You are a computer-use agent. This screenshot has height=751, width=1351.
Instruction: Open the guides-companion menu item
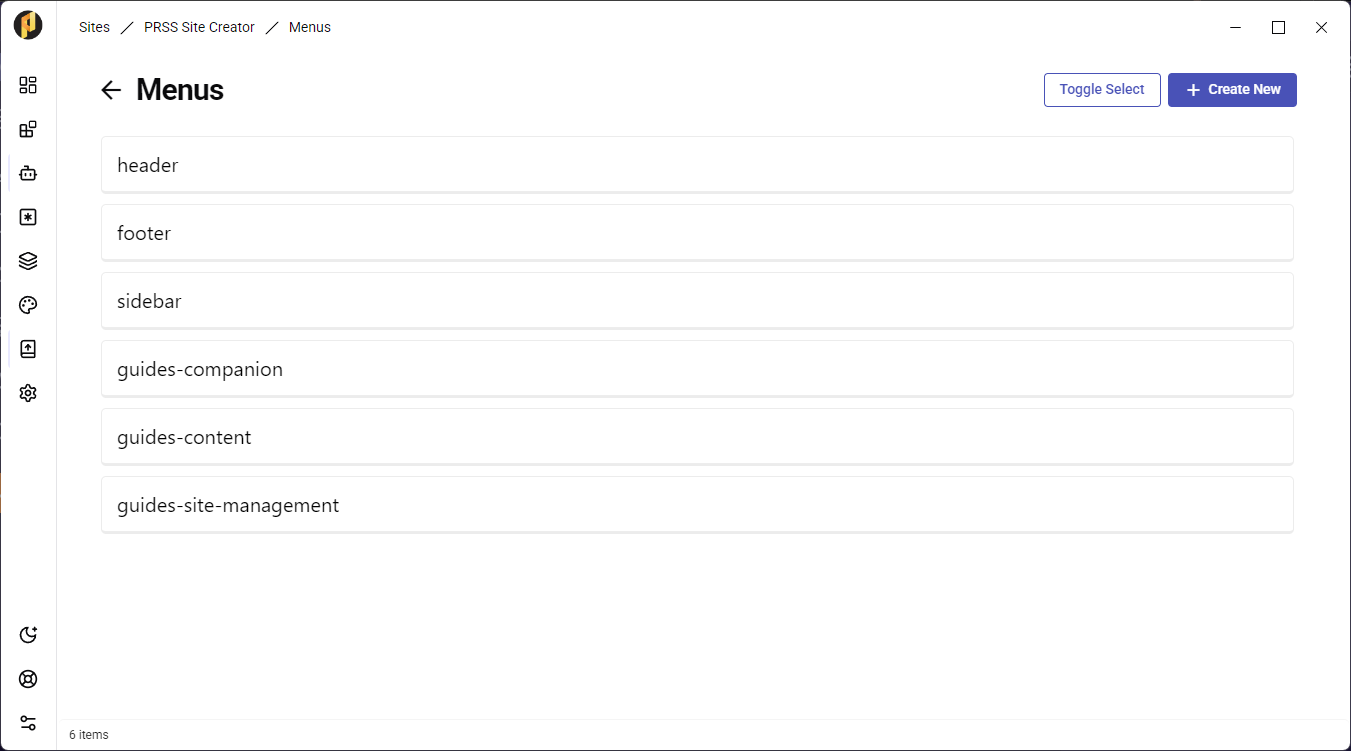point(697,369)
